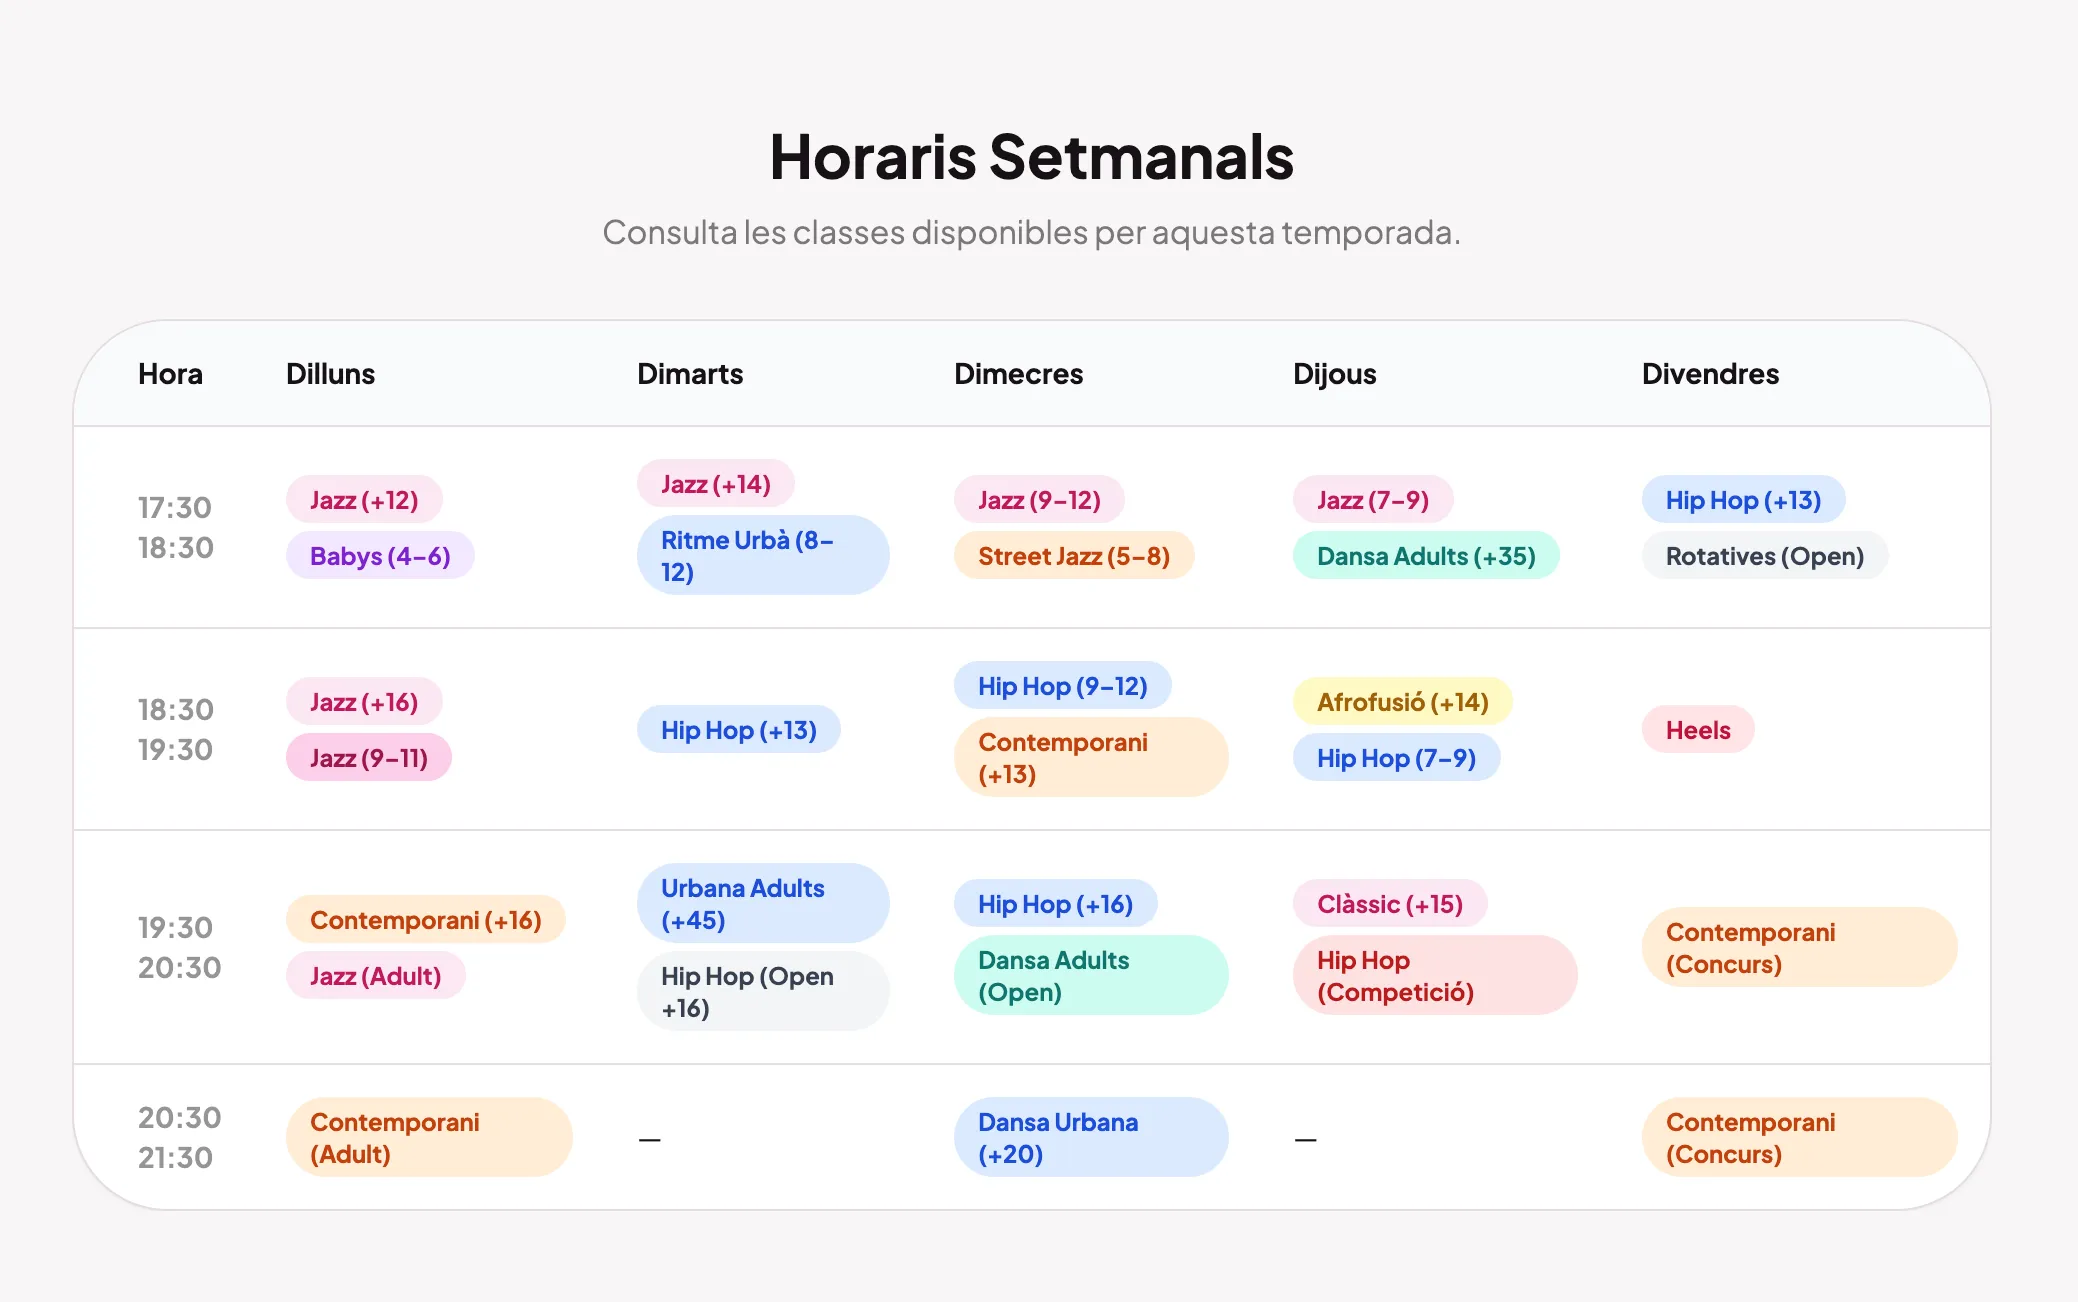Viewport: 2078px width, 1302px height.
Task: Click the Babys (4–6) class tag
Action: coord(379,556)
